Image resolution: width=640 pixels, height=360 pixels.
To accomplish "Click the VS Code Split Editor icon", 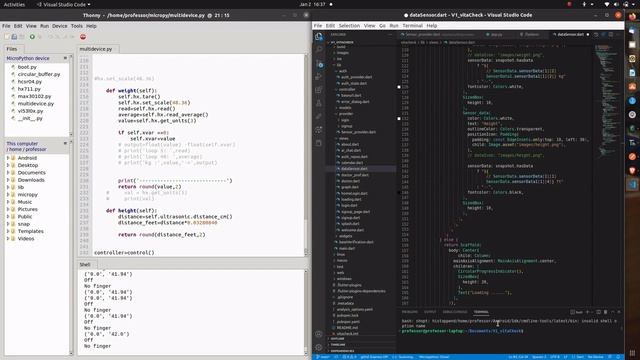I will [611, 35].
